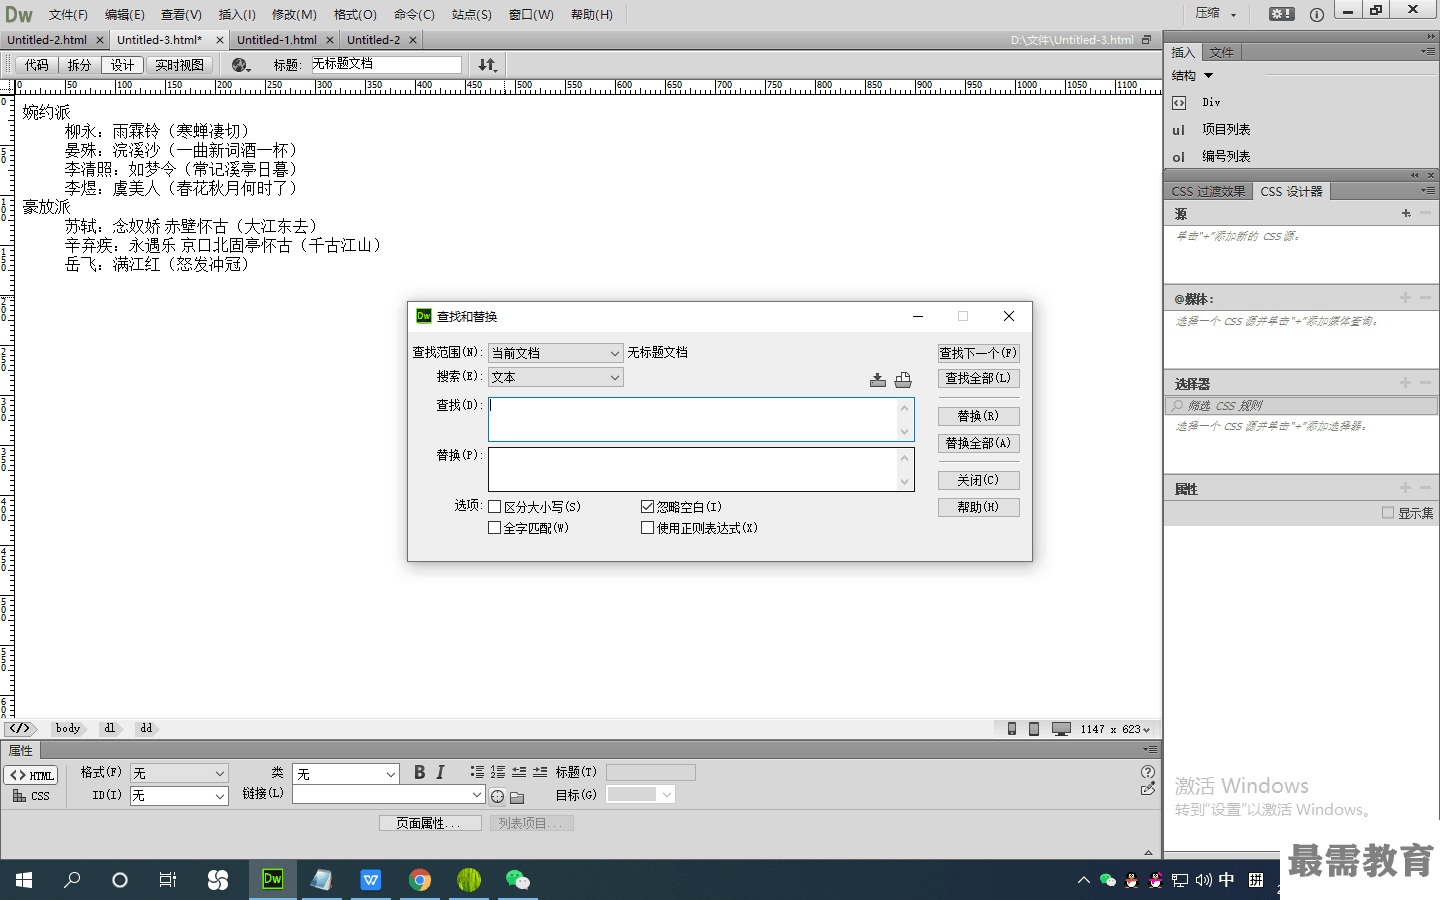This screenshot has width=1440, height=900.
Task: Switch to the Untitled-1.html document tab
Action: [x=277, y=40]
